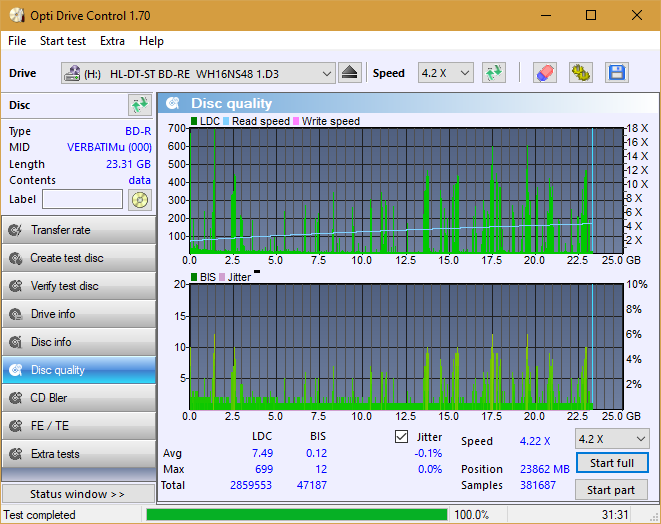Click the LDC chart area
Screen dimensions: 661x524
tap(406, 191)
